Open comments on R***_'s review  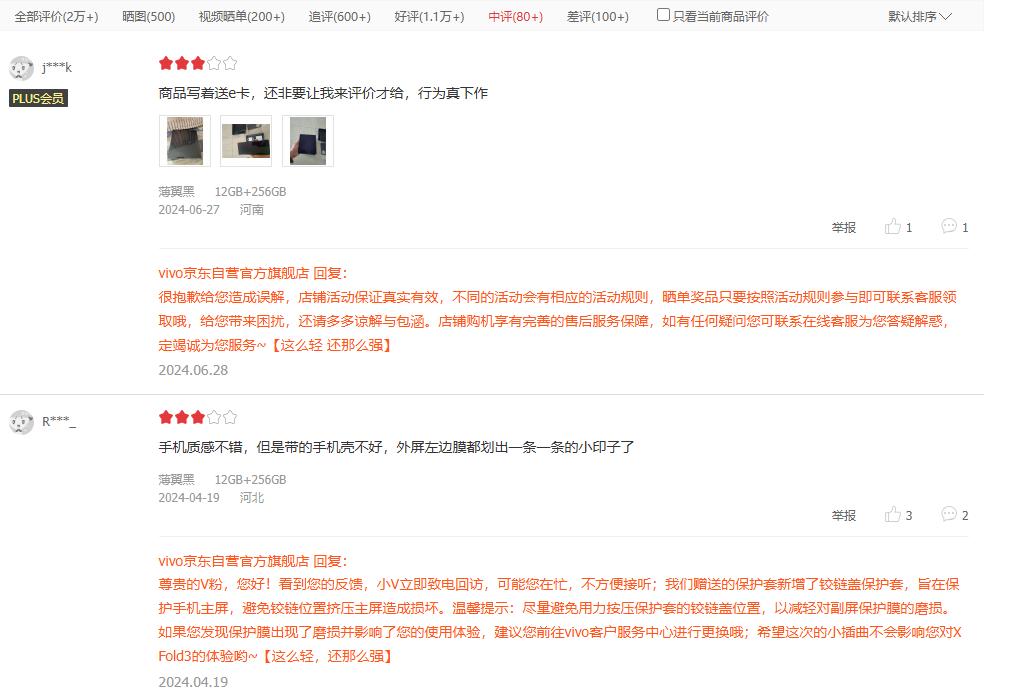(x=955, y=515)
